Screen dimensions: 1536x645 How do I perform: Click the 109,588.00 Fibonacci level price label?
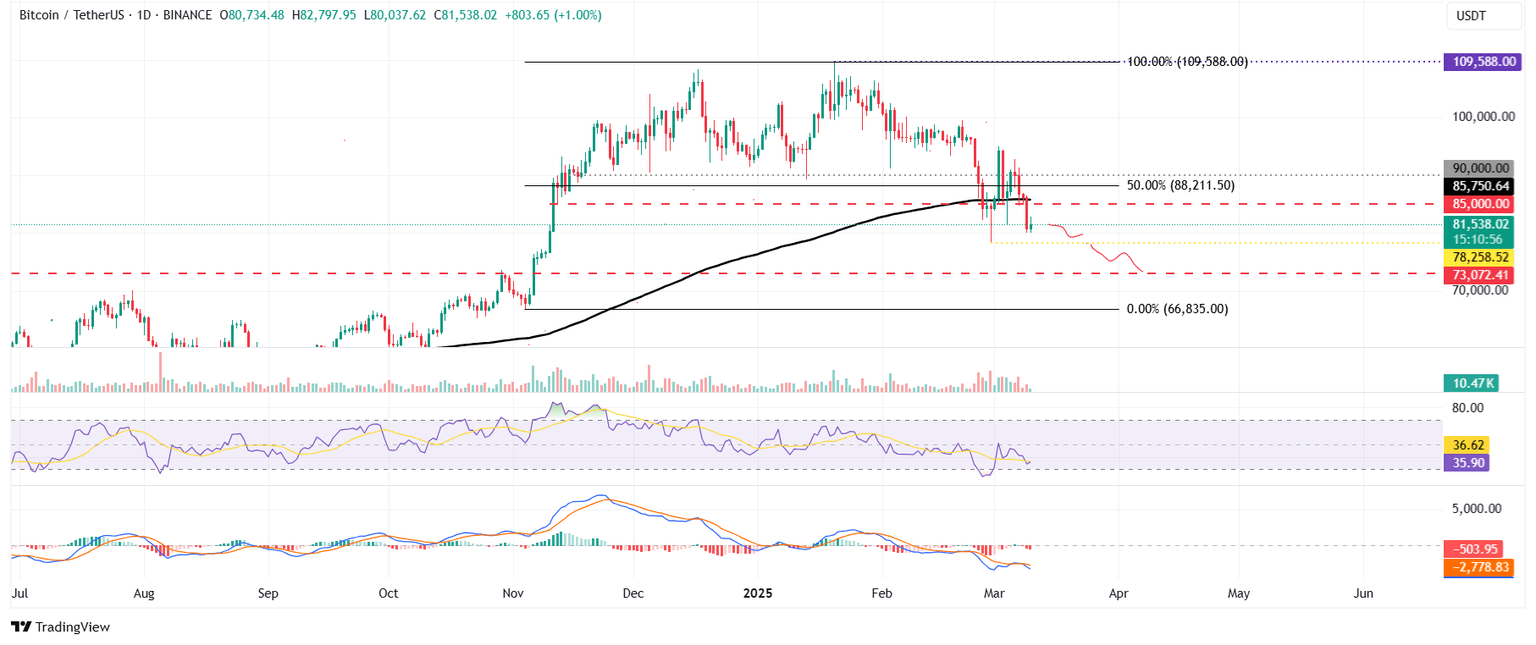pos(1483,60)
